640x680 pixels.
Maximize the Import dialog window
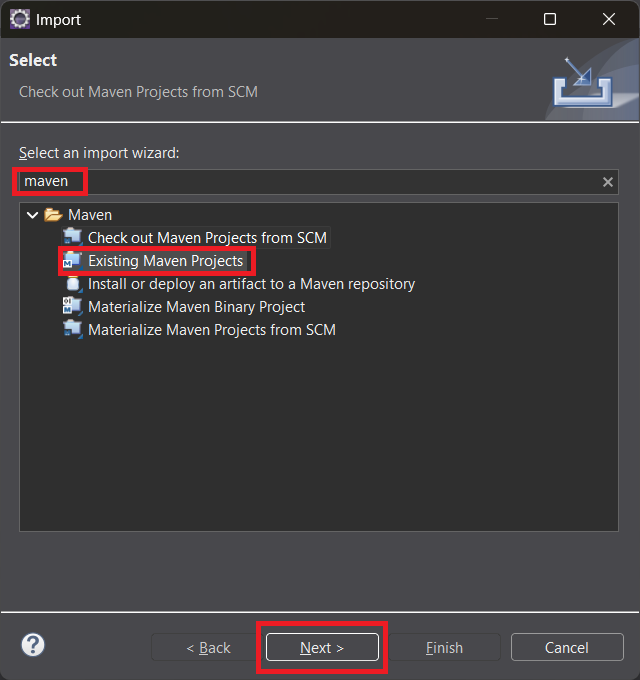point(550,19)
